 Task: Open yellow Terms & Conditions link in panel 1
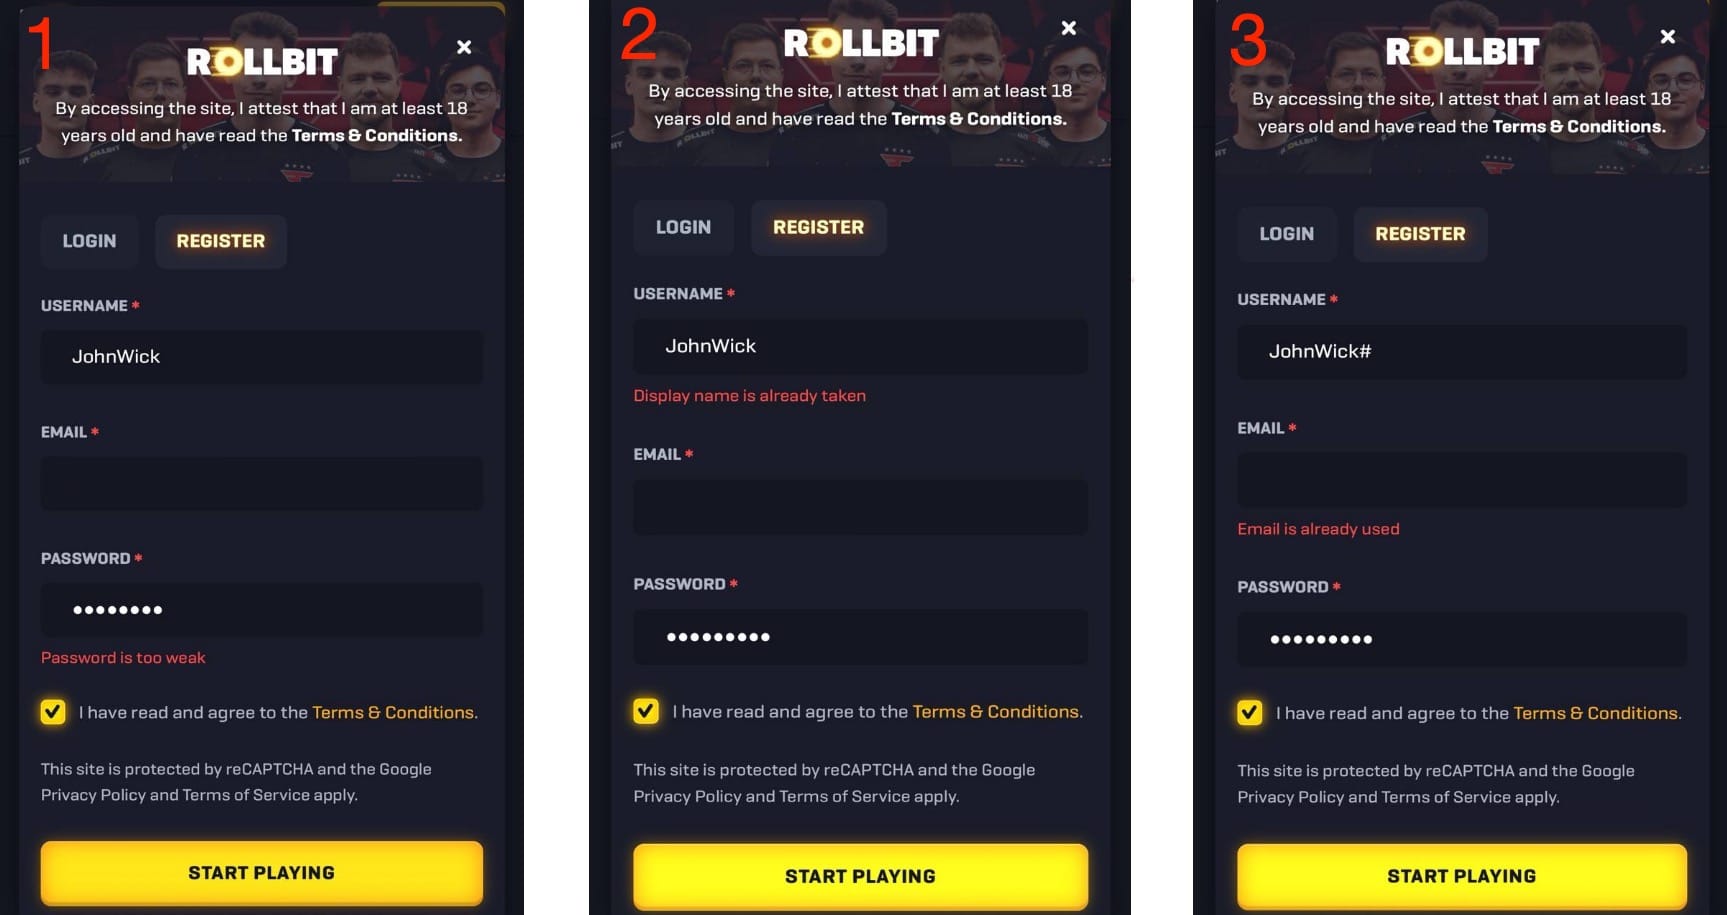click(x=393, y=712)
